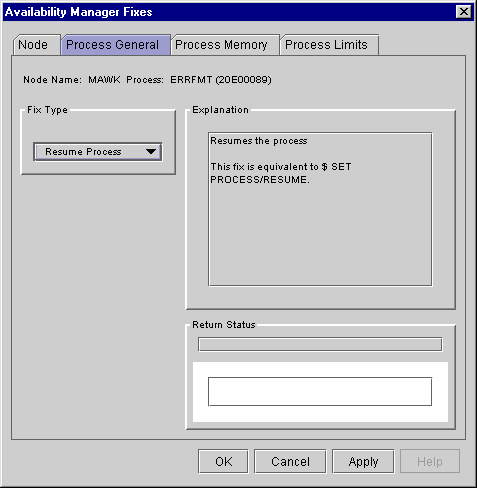This screenshot has width=477, height=488.
Task: Click the Availability Manager Fixes title bar
Action: tap(228, 12)
